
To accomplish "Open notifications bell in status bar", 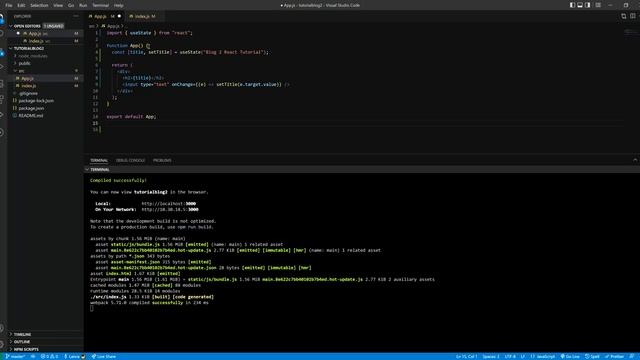I will coord(632,356).
